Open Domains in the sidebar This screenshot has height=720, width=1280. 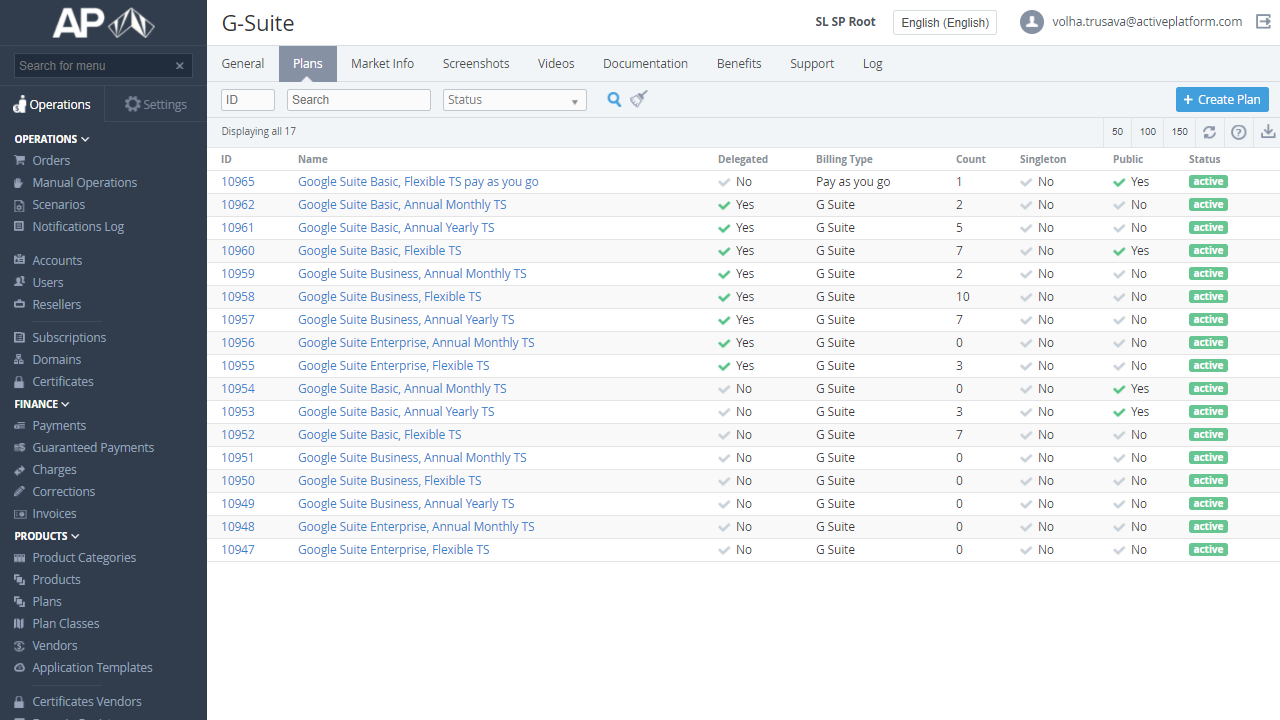coord(57,359)
